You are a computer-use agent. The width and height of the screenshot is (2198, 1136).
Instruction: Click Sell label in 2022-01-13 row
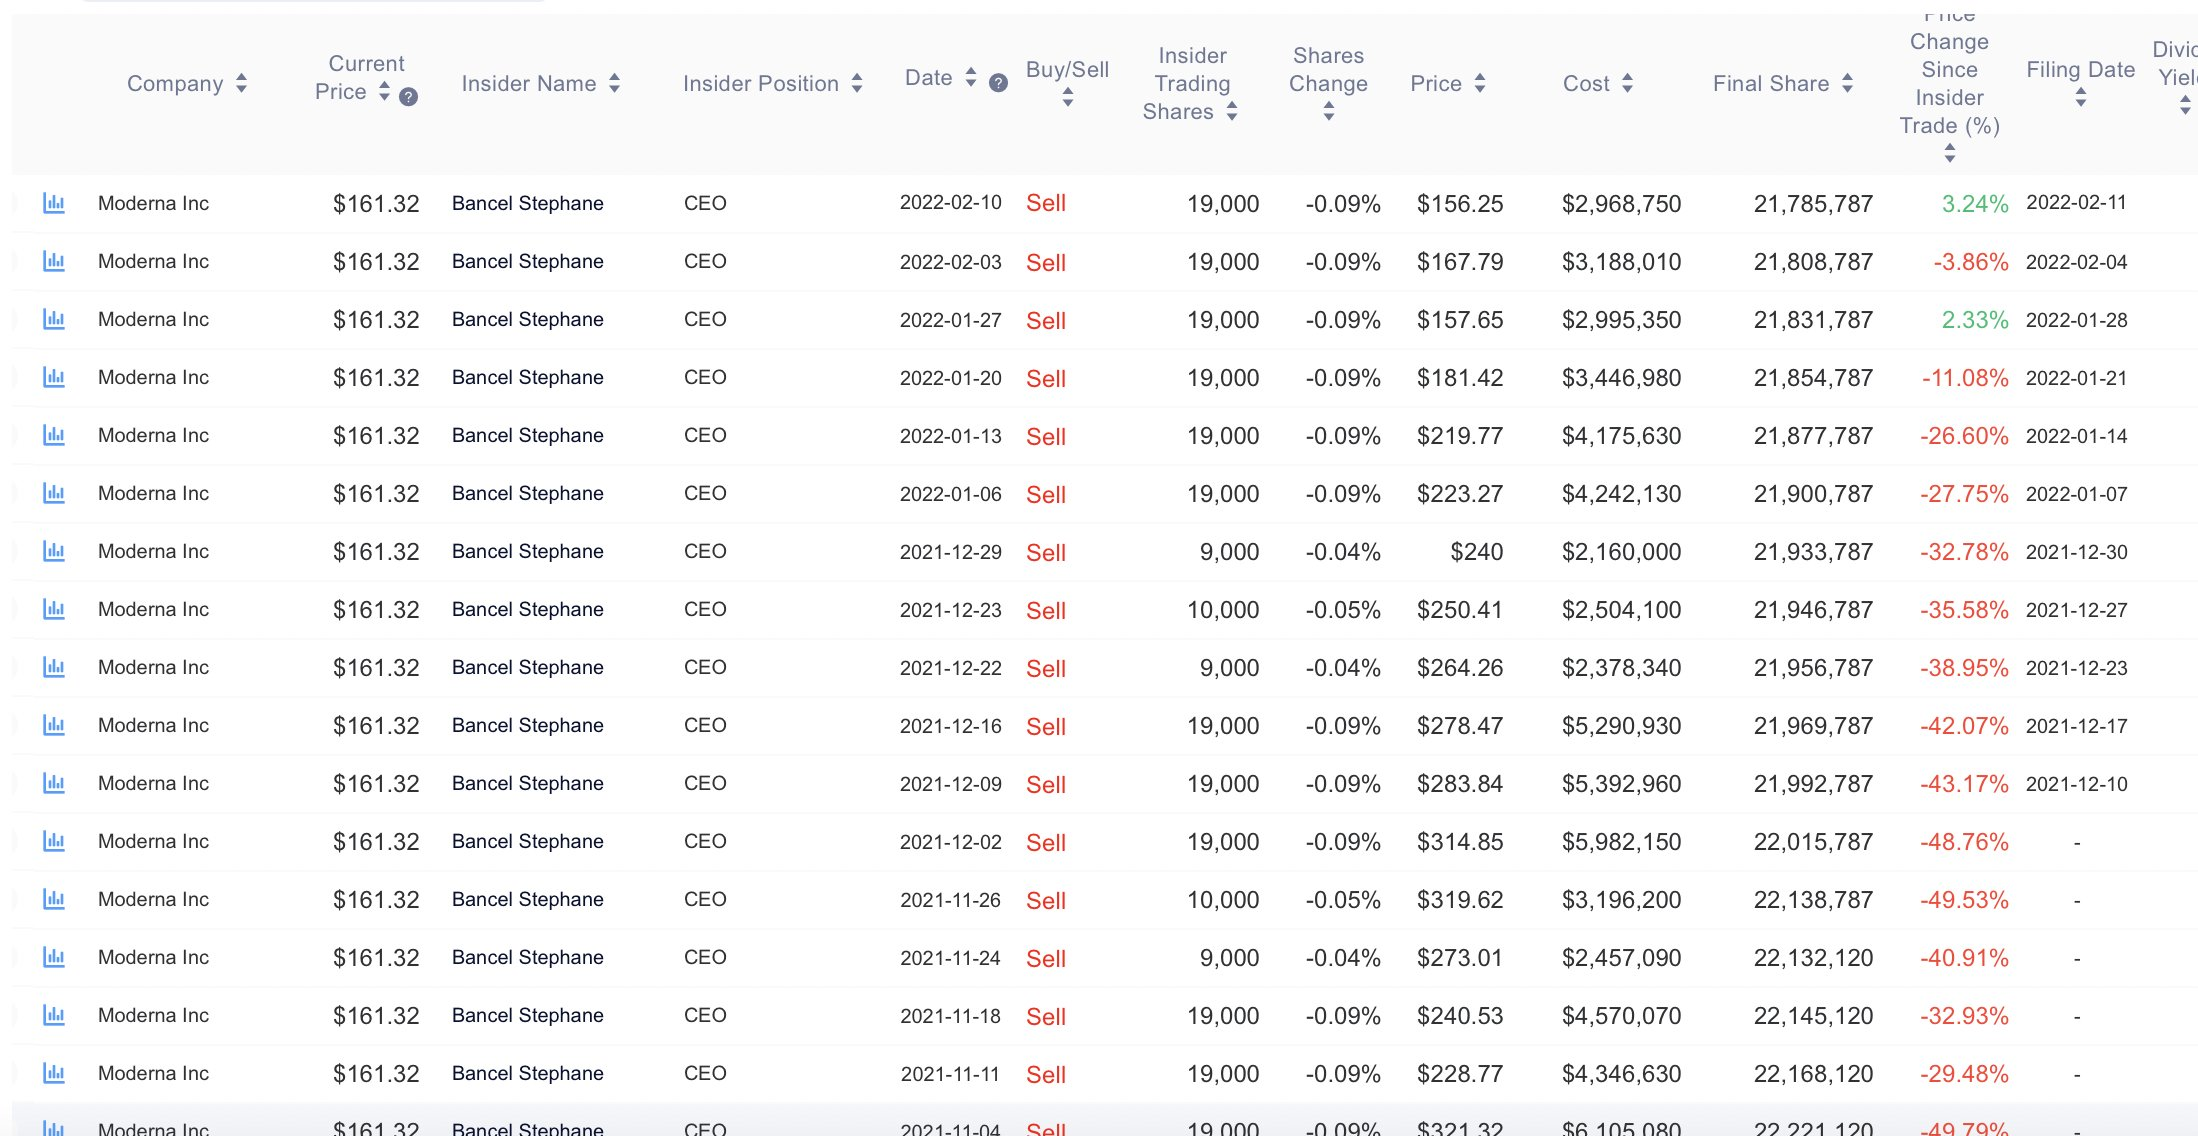(1046, 437)
